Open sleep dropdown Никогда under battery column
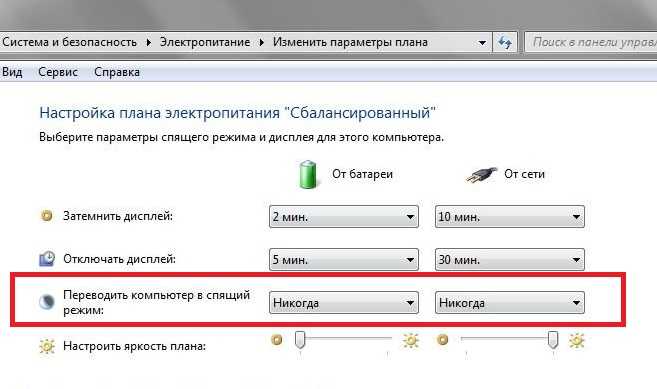The width and height of the screenshot is (657, 389). click(344, 303)
